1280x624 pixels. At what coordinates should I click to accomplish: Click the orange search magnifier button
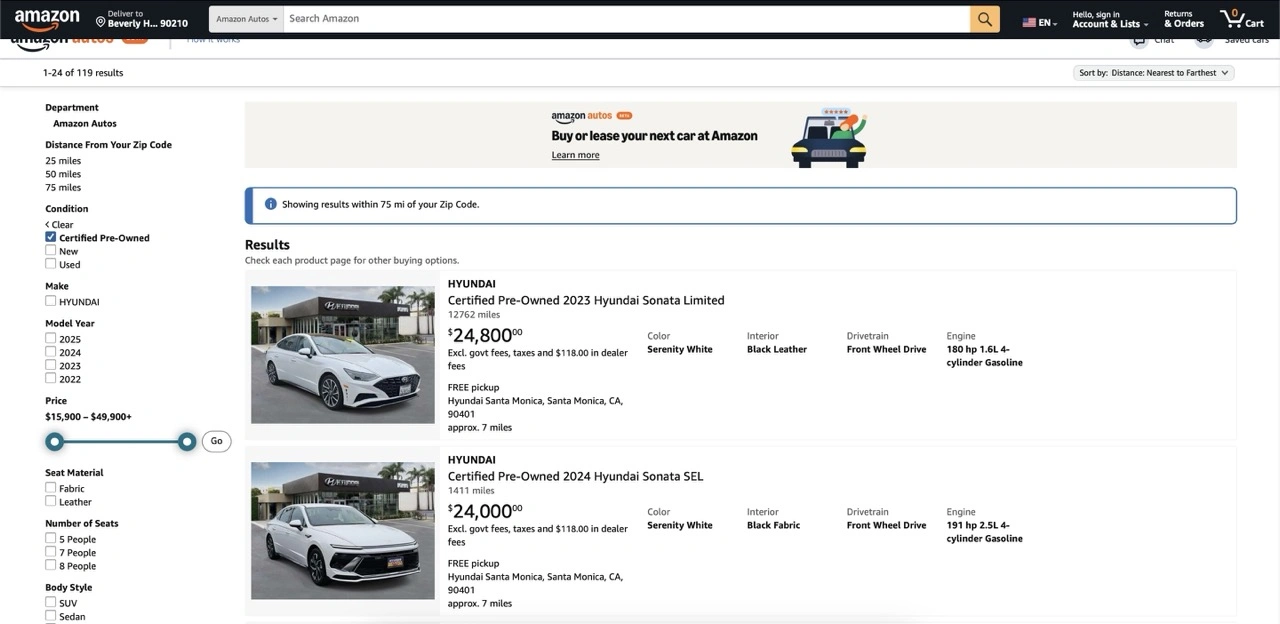click(985, 19)
